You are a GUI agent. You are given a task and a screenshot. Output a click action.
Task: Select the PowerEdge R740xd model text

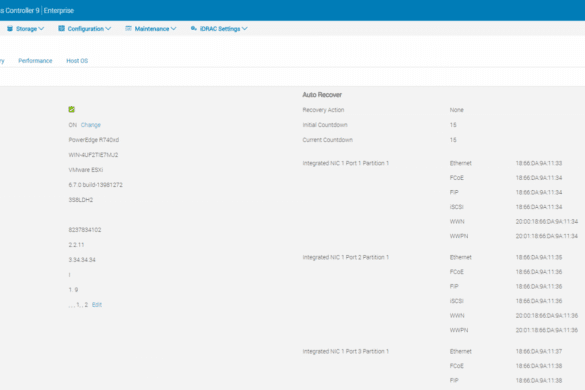[x=94, y=140]
